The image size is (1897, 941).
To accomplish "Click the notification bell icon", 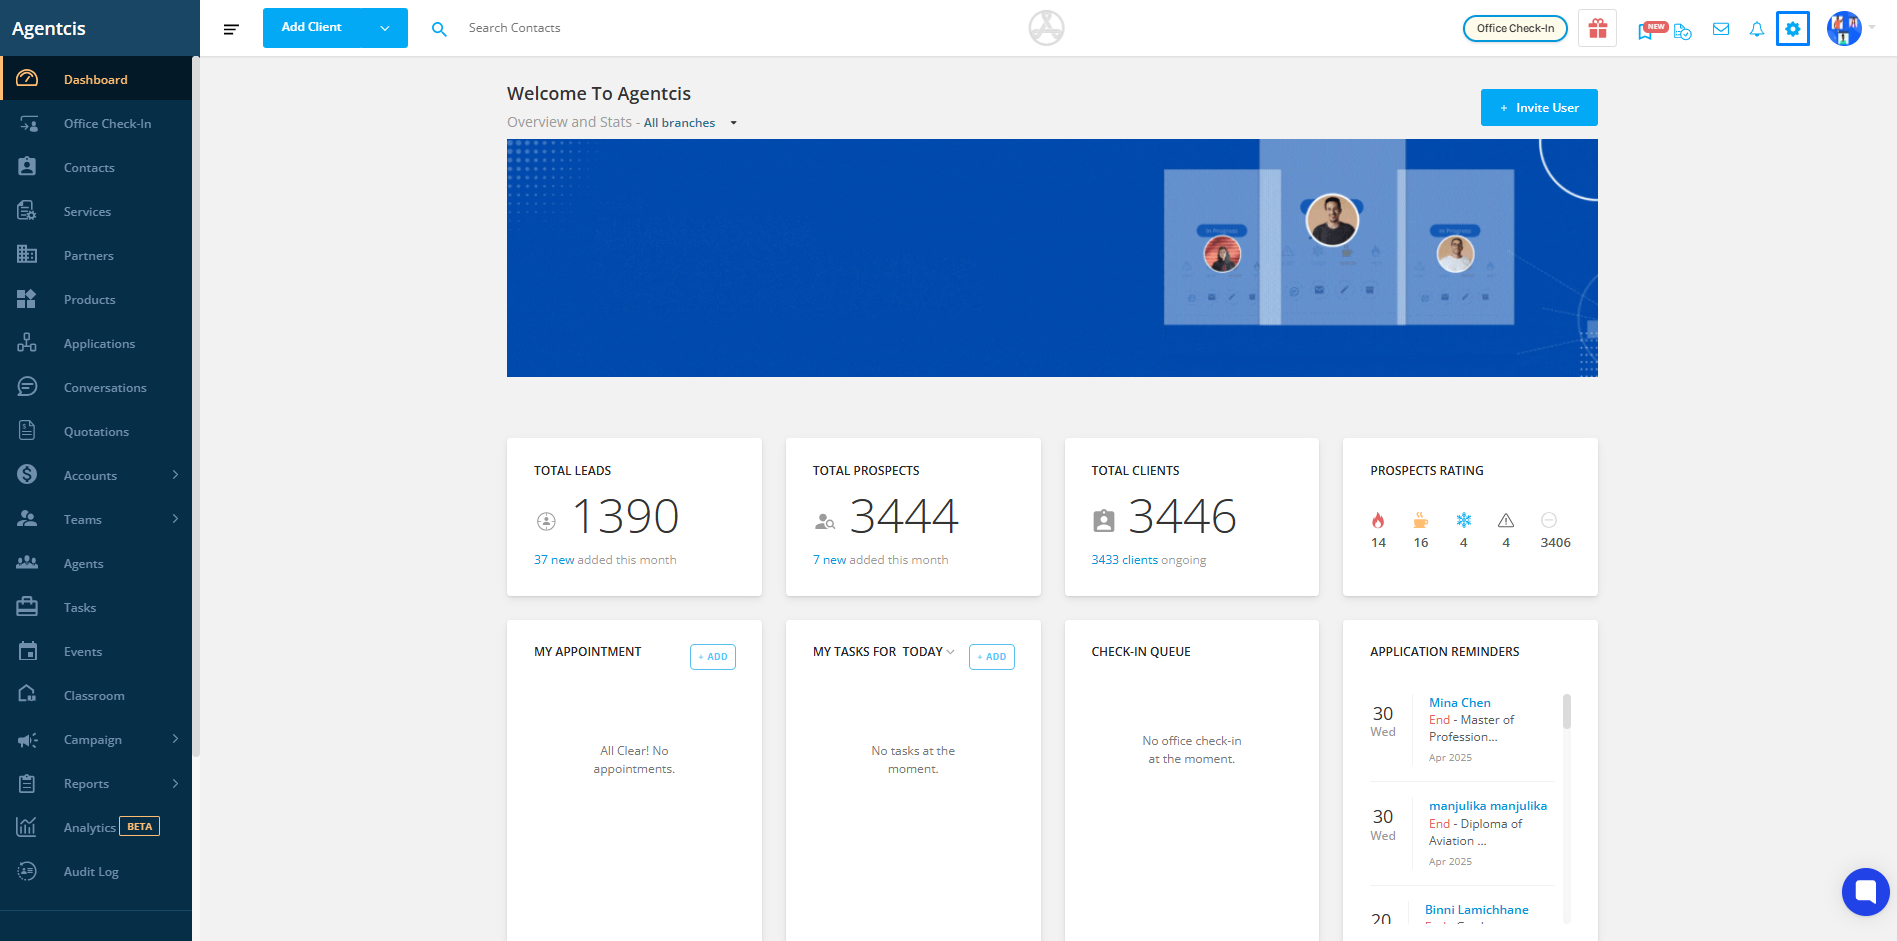I will 1757,29.
